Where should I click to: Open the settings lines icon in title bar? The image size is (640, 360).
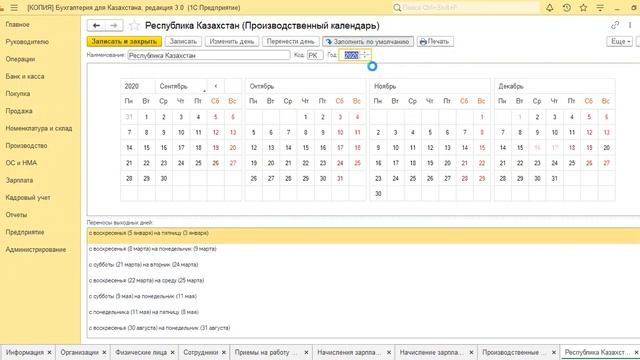coord(600,7)
